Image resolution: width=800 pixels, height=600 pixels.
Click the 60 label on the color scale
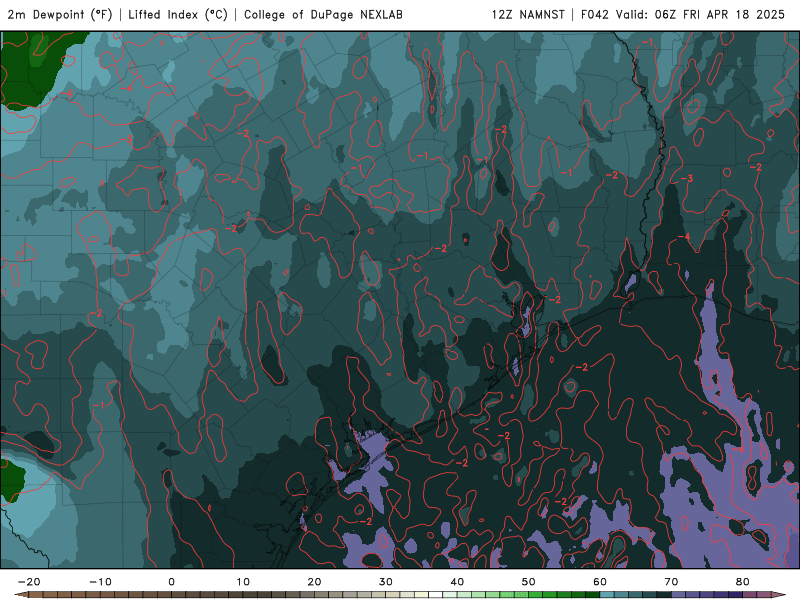tap(600, 582)
